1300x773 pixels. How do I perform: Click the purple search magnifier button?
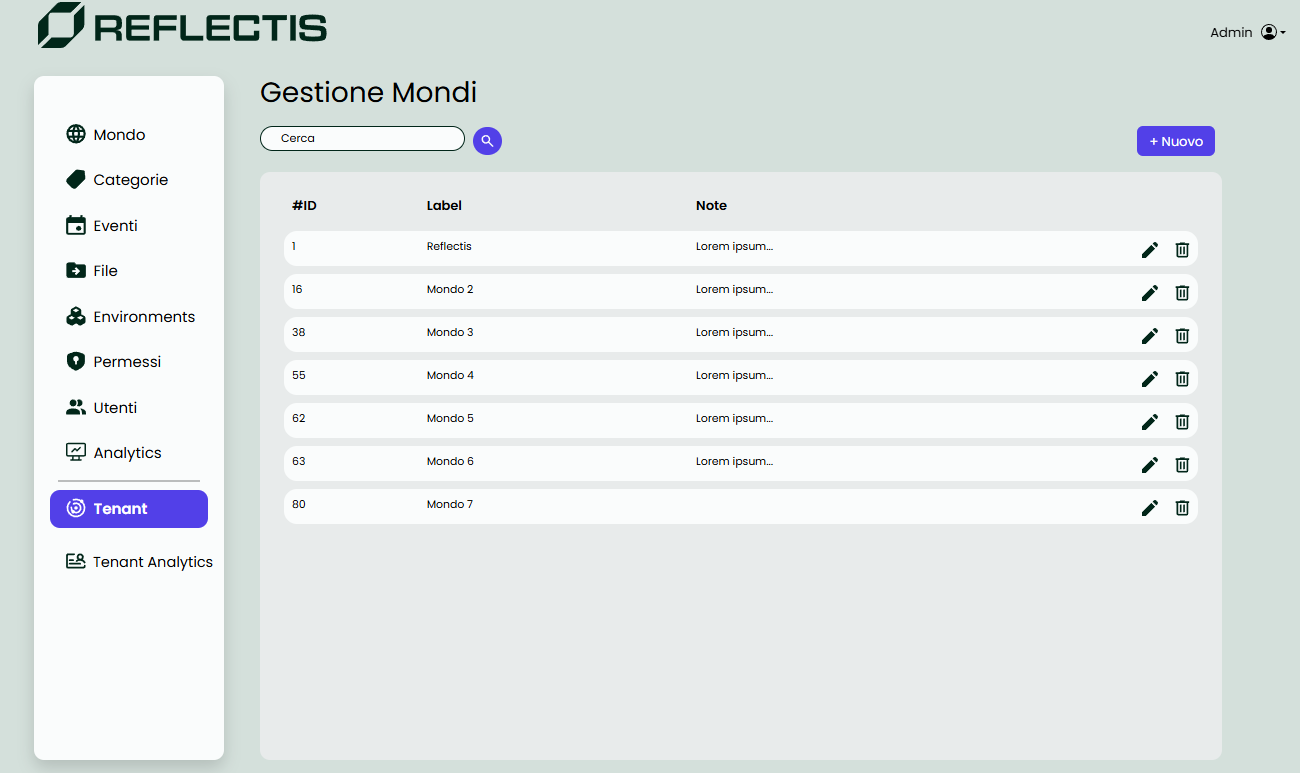(x=487, y=141)
